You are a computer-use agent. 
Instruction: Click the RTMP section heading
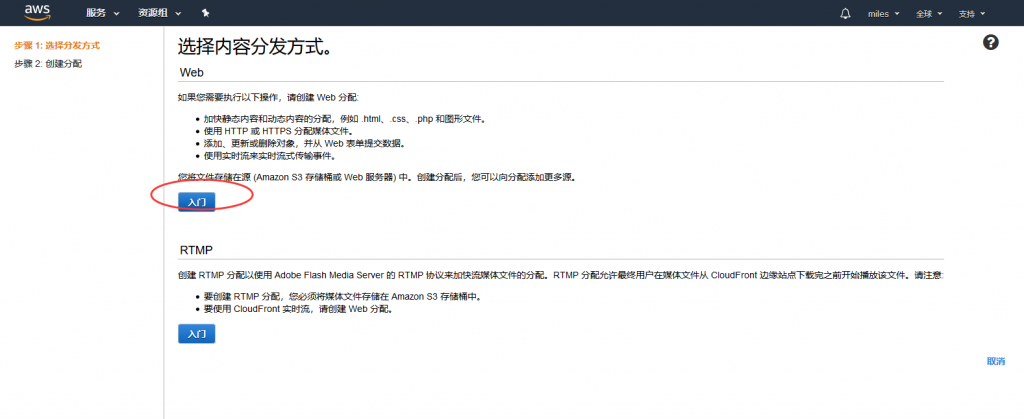196,251
